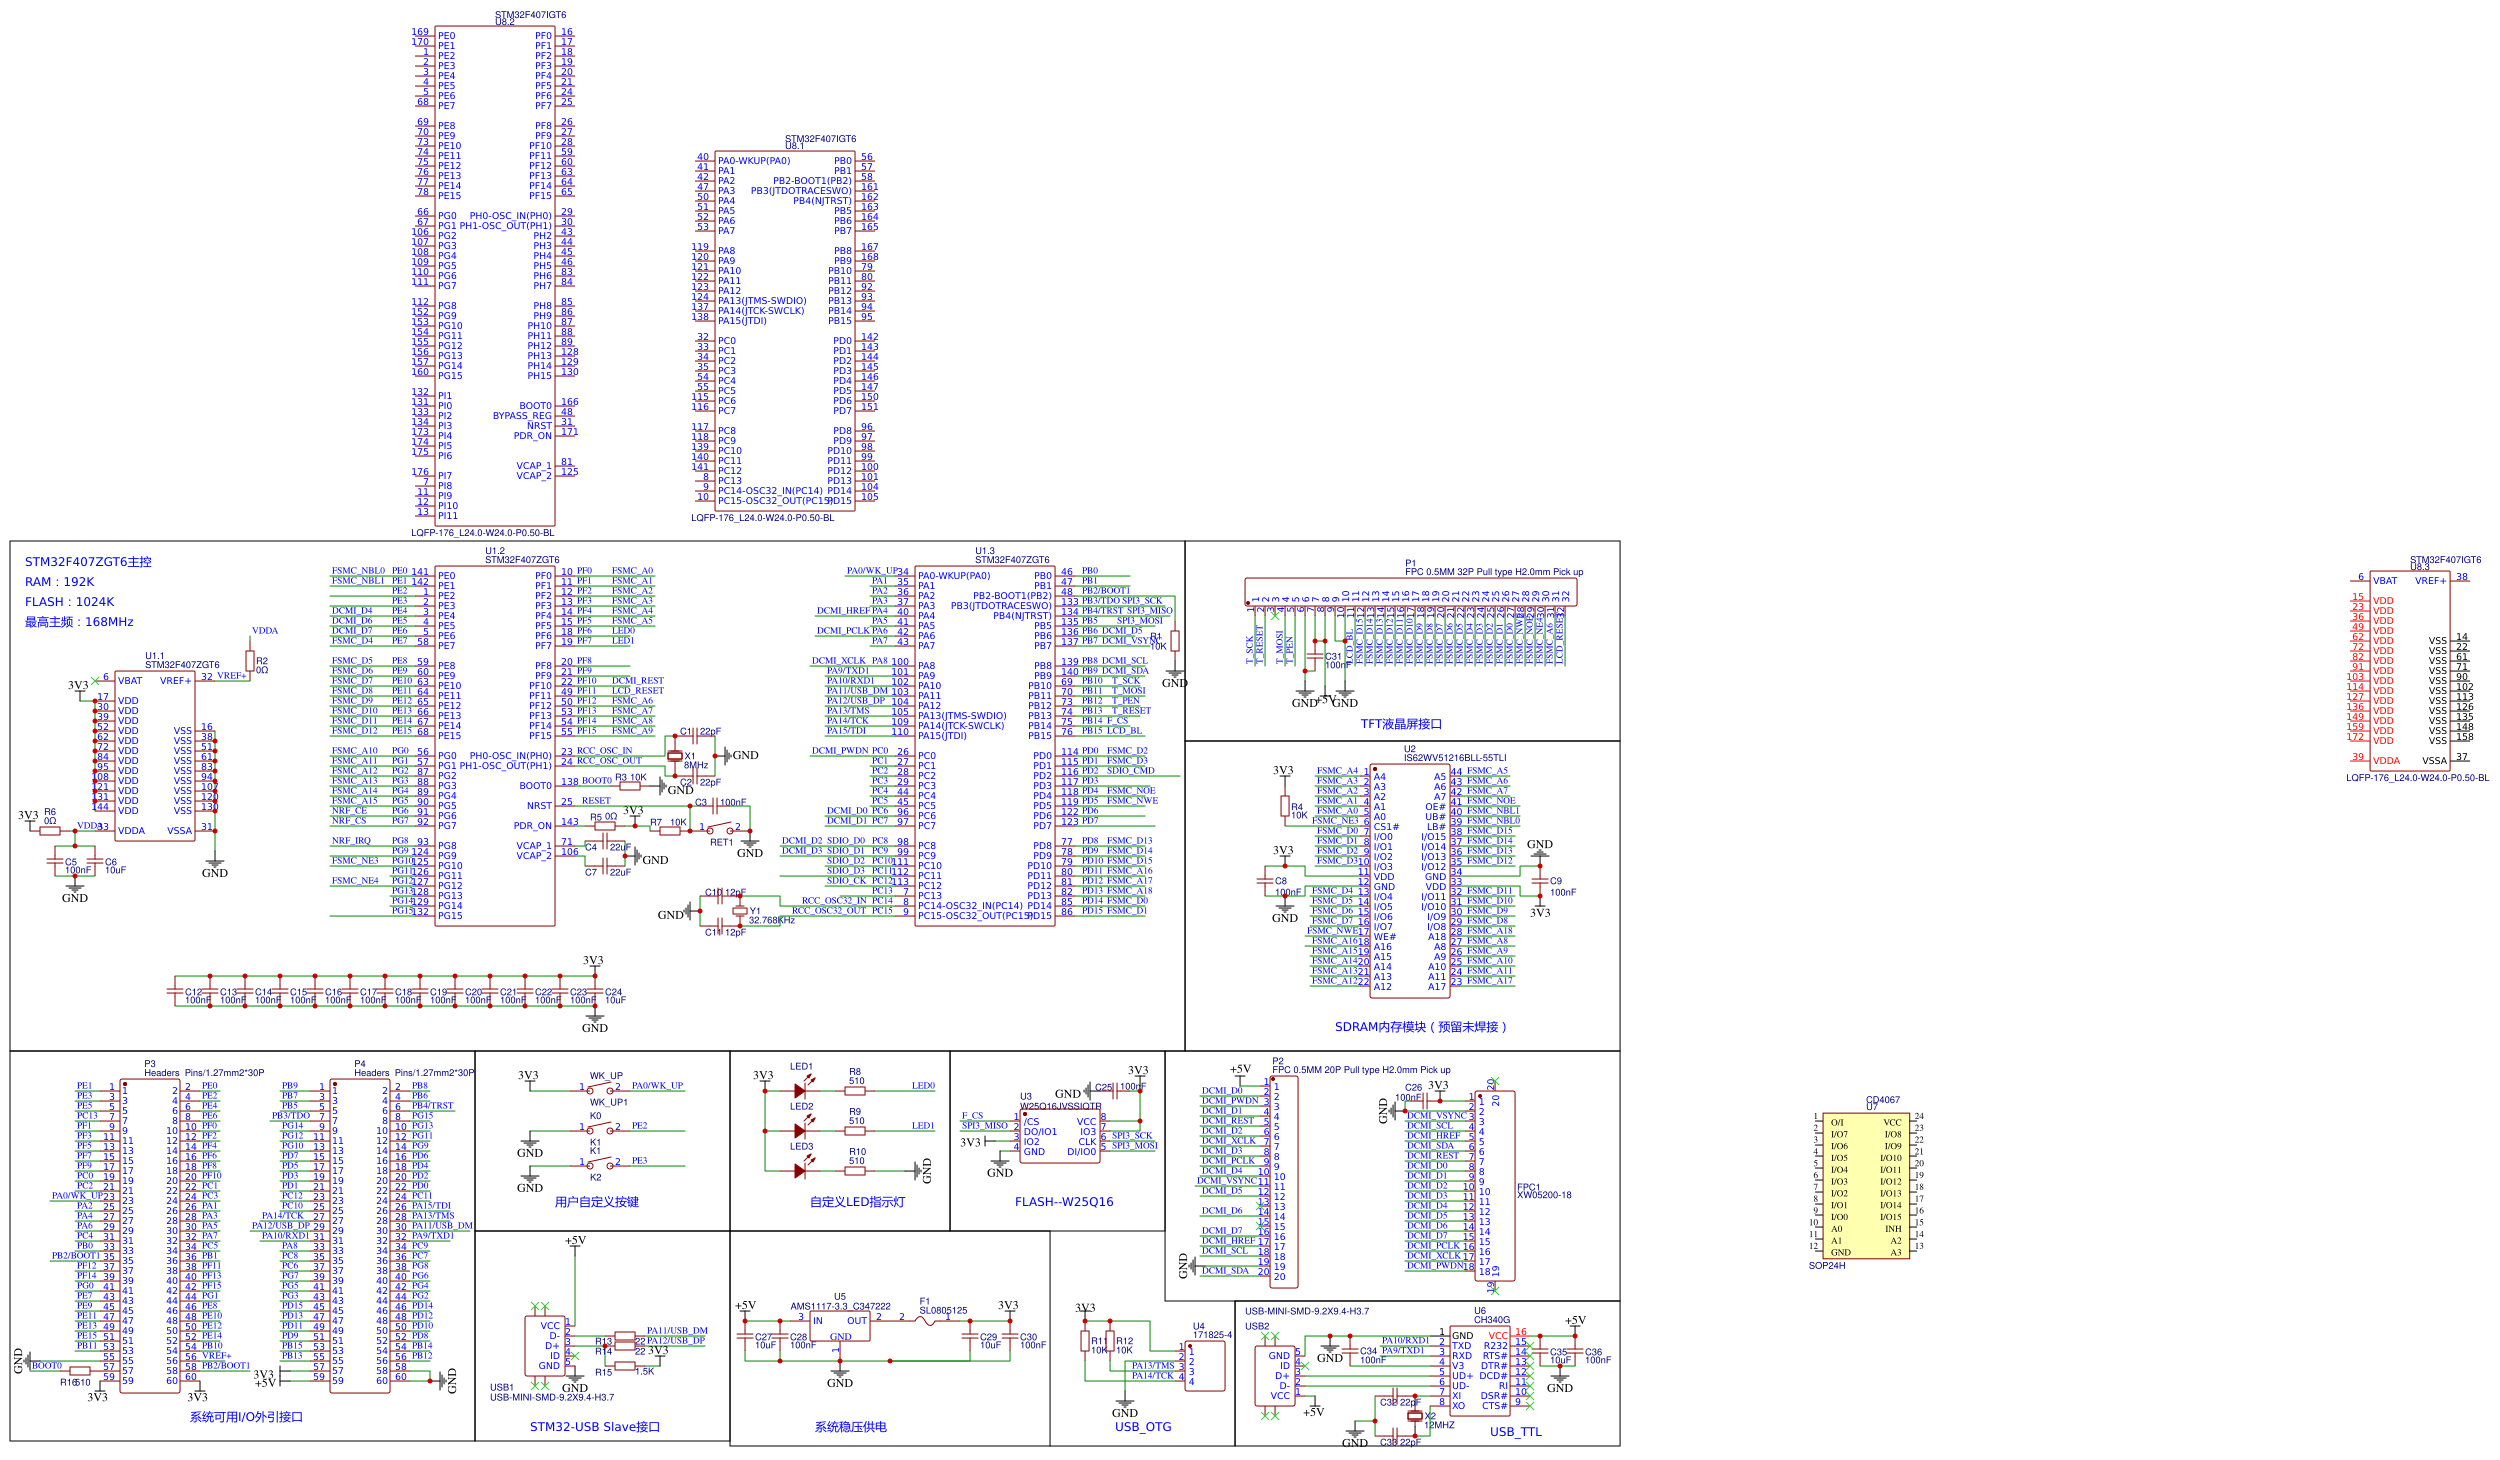Select the 'STM32F407ZGT6主控' title text
The image size is (2500, 1460).
88,562
